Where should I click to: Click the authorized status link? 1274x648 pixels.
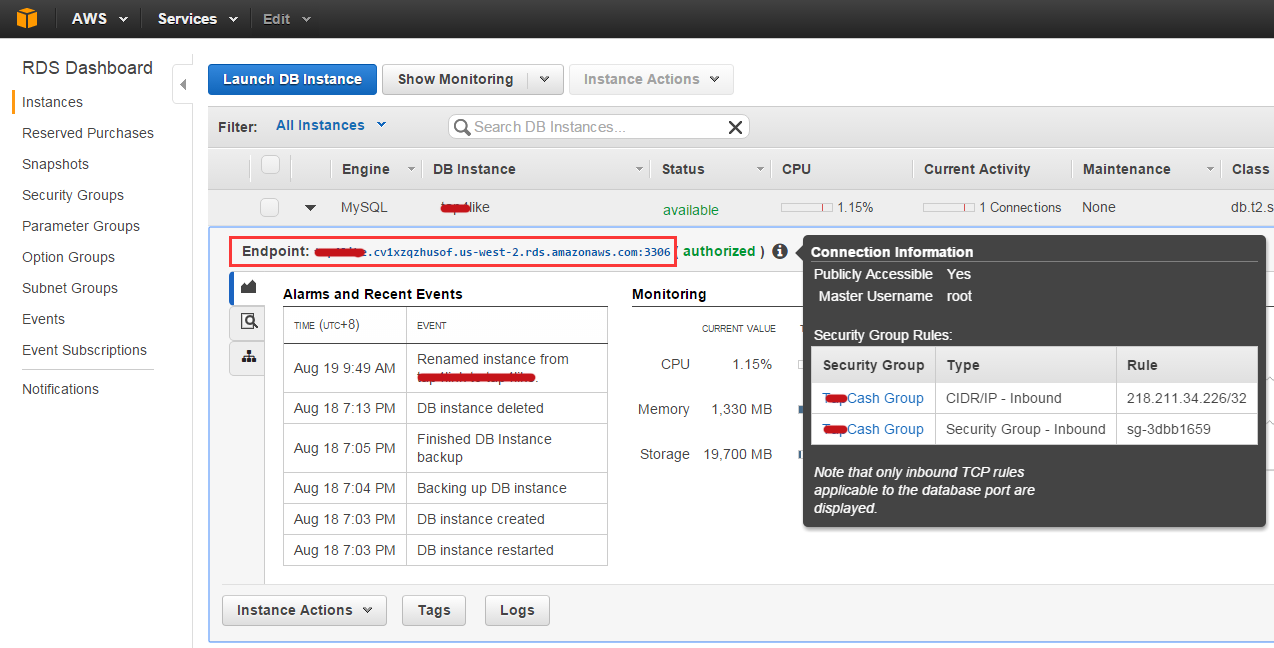(x=719, y=251)
